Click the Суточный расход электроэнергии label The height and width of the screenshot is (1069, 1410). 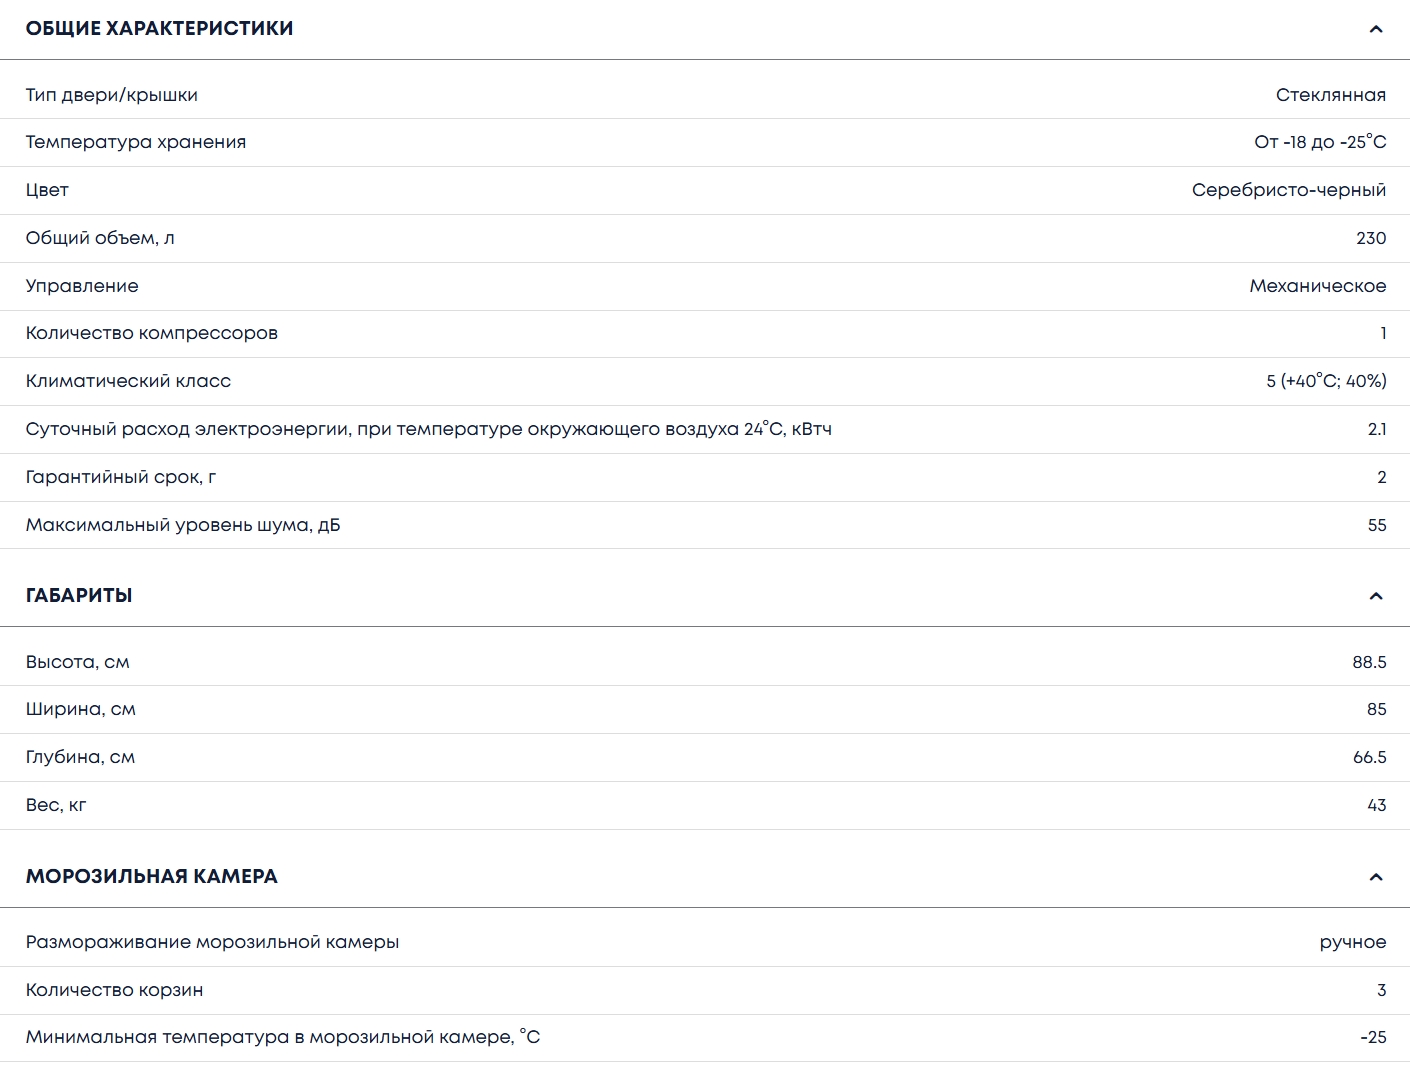tap(428, 429)
